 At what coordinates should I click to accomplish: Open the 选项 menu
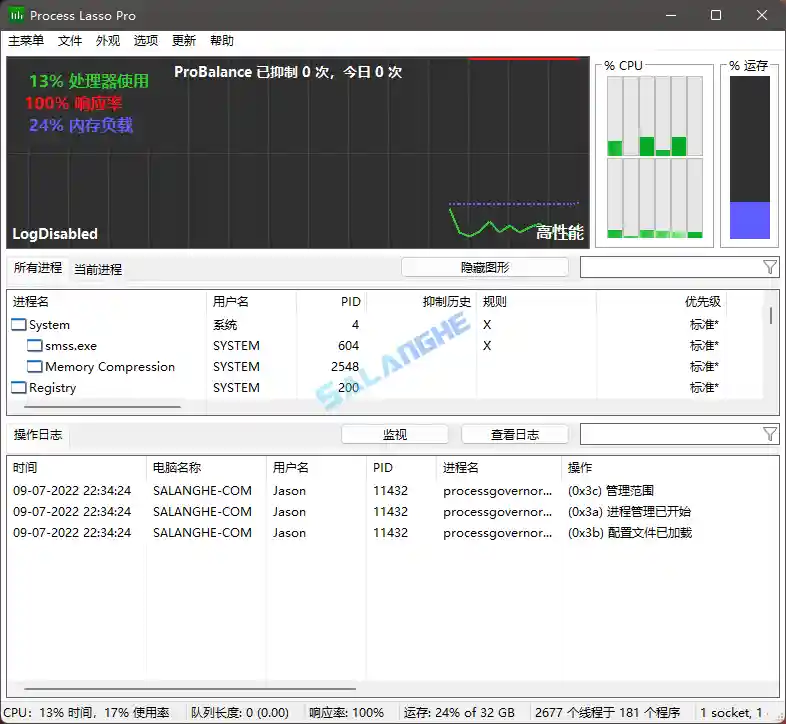146,41
